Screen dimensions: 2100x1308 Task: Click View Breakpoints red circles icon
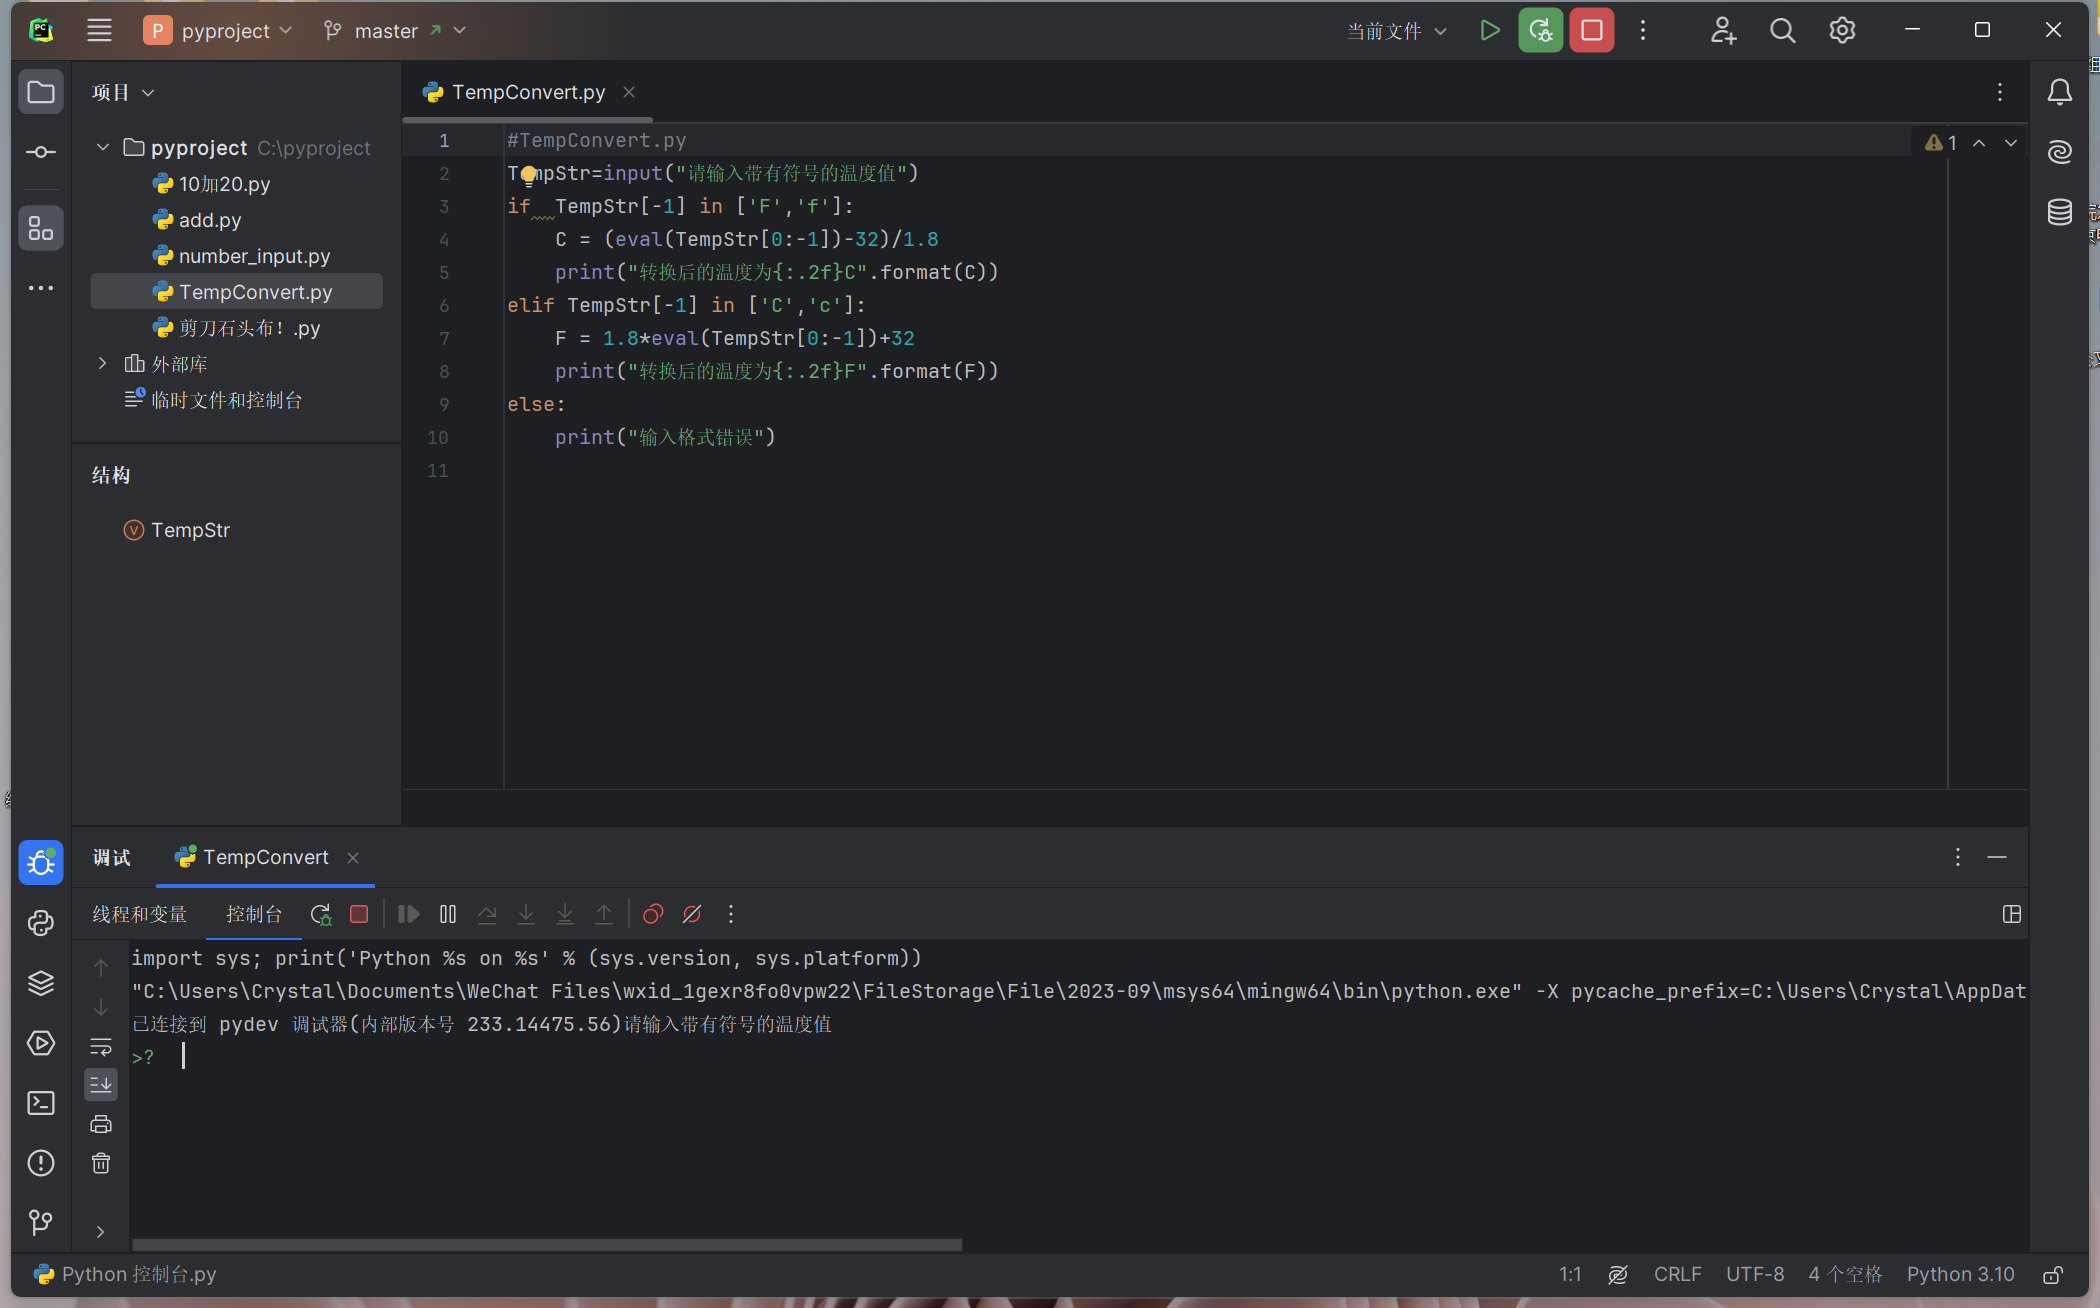click(653, 914)
